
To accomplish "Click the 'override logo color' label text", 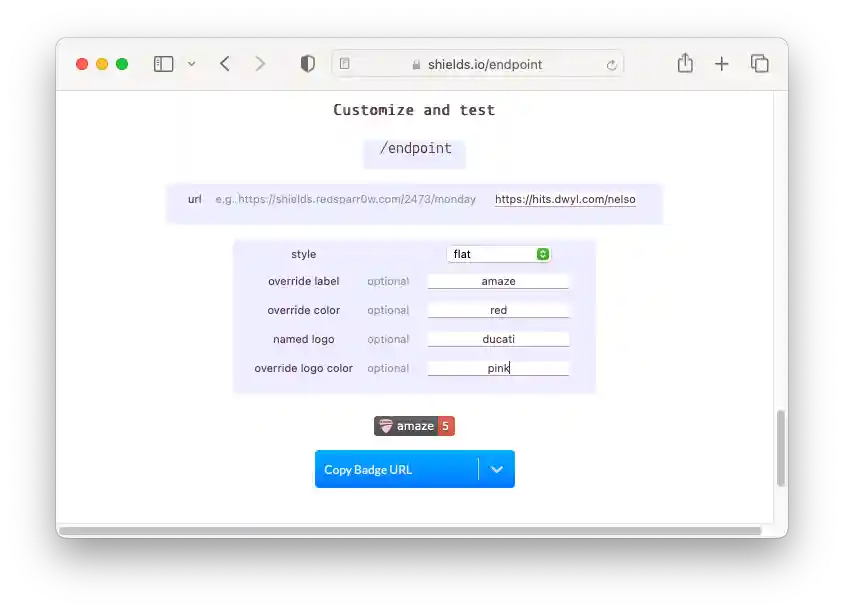I will (x=304, y=368).
